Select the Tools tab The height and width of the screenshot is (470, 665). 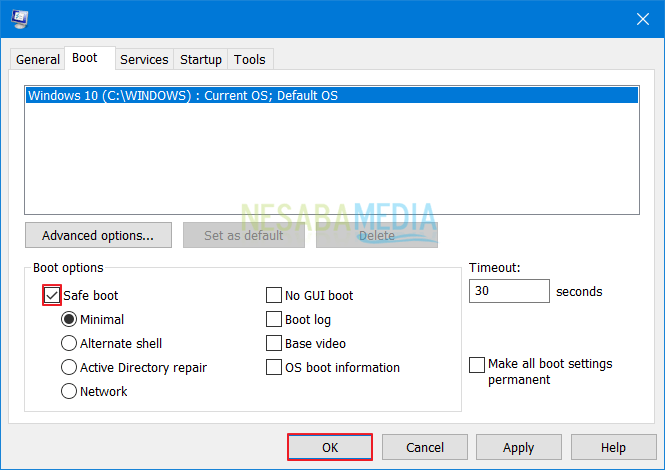point(250,59)
